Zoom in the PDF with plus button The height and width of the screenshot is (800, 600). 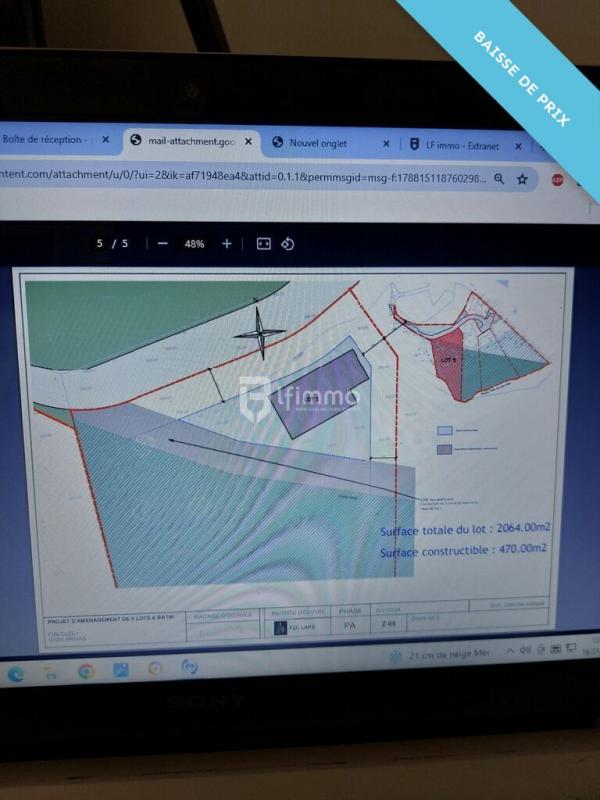(x=227, y=244)
